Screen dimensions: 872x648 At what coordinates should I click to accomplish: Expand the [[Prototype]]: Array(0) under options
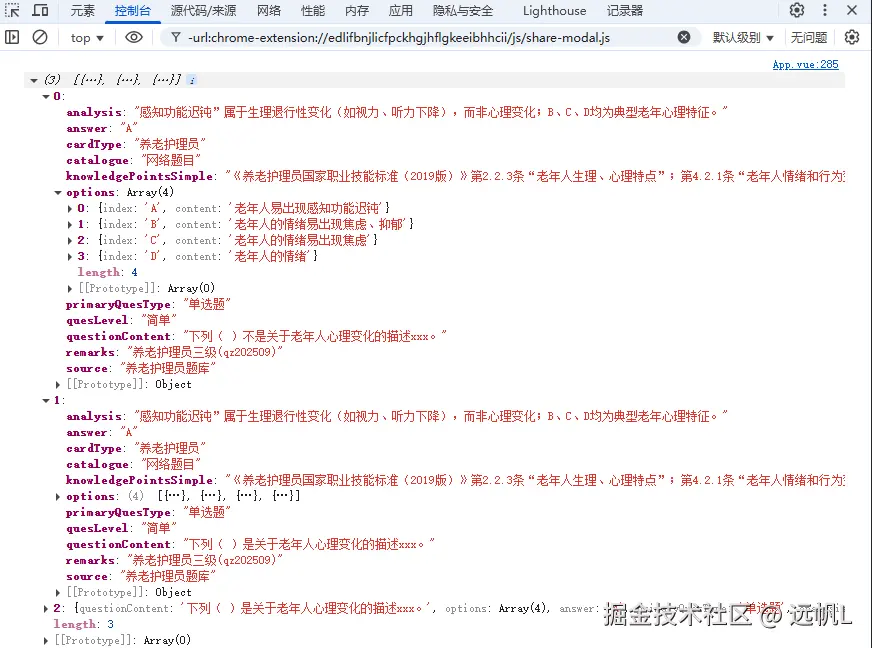tap(70, 289)
